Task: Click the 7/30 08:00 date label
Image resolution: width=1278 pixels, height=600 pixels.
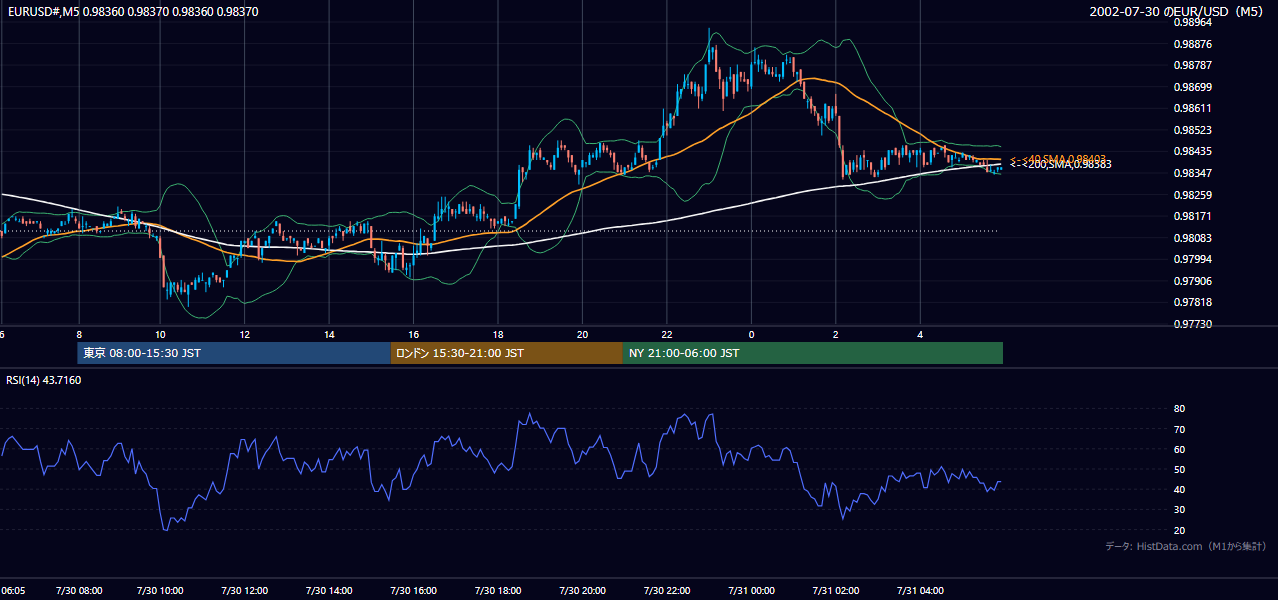Action: click(x=77, y=591)
